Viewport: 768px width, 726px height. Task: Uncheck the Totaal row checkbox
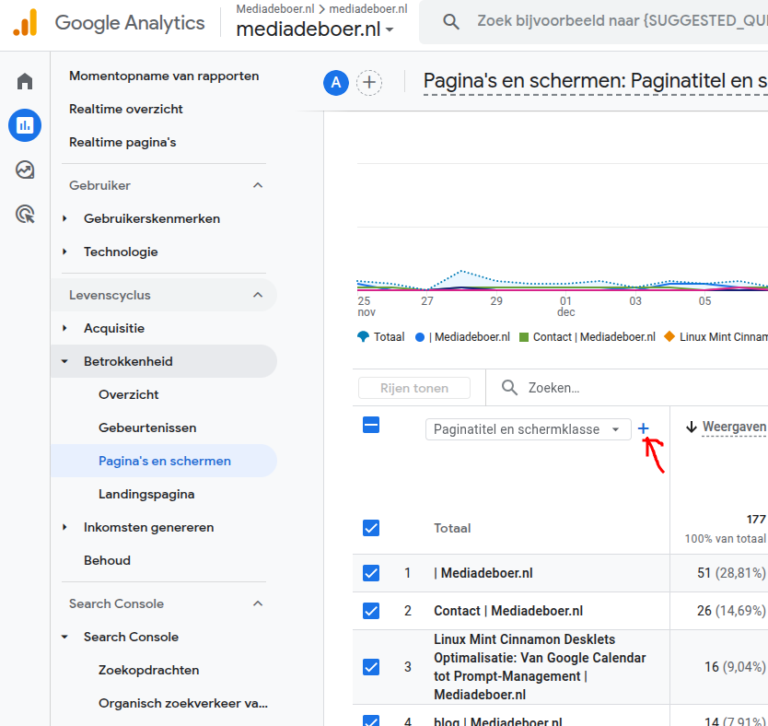(x=371, y=528)
